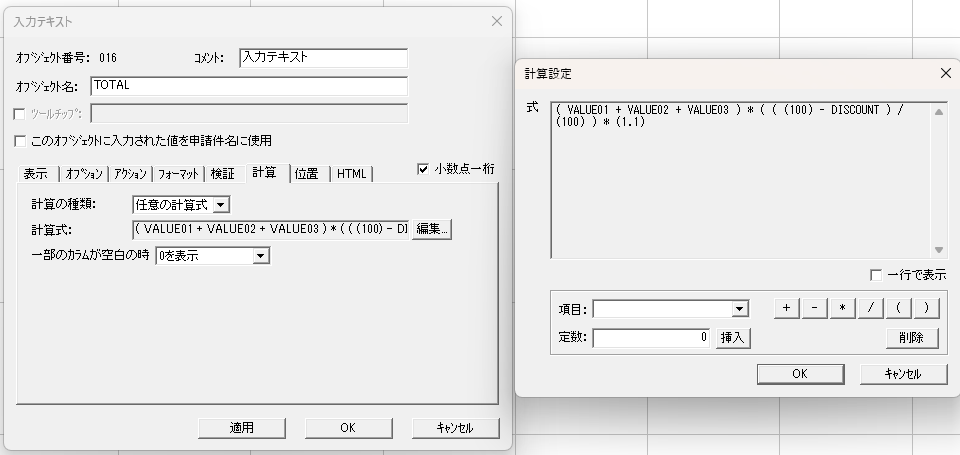Click into the 定数 input field
This screenshot has width=960, height=455.
(651, 338)
